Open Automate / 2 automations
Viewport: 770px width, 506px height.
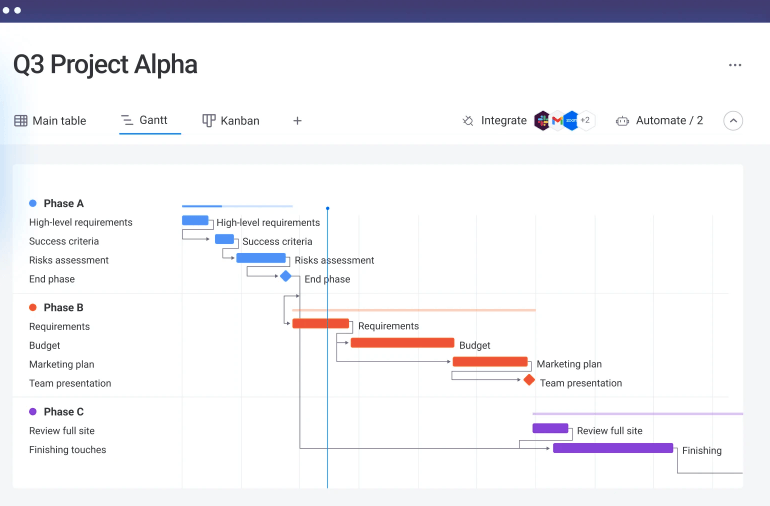click(660, 121)
